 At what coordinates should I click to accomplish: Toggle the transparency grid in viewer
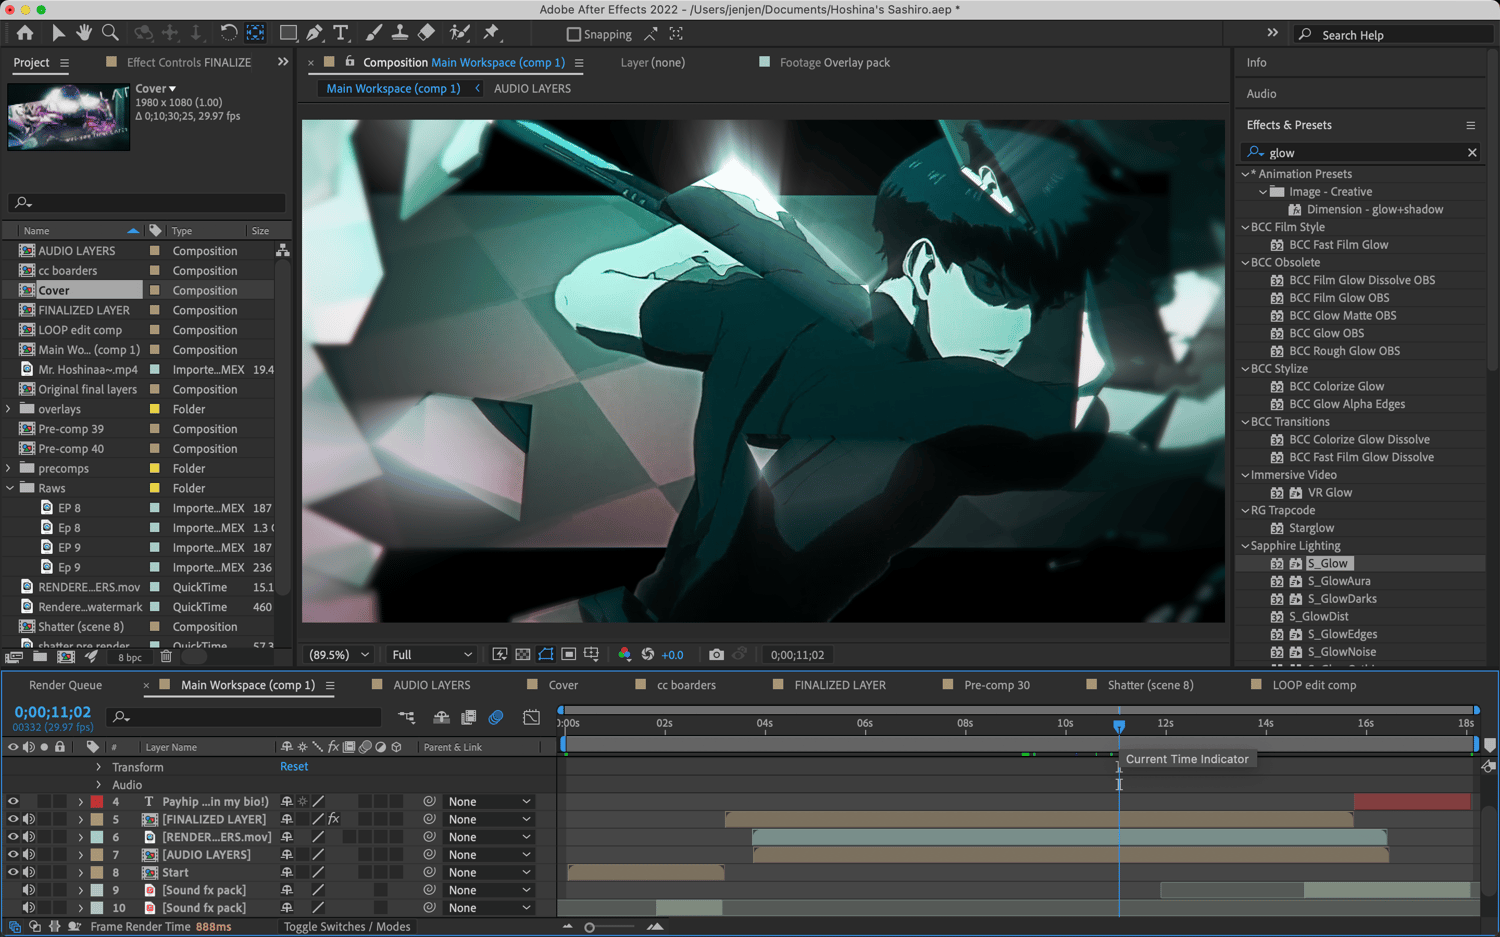523,655
